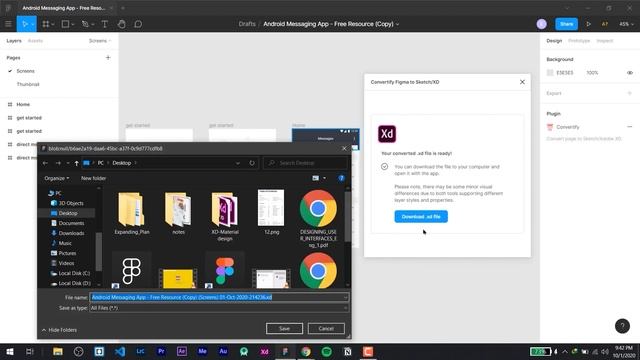Select Desktop in the navigation tree
Screen dimensions: 640x360
point(67,213)
